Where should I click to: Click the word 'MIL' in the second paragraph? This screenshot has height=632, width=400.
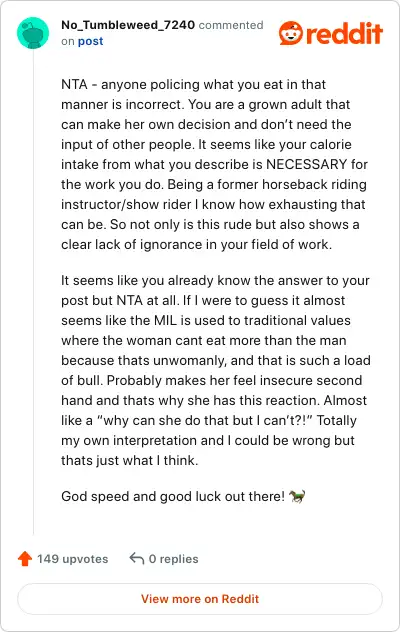click(x=165, y=320)
